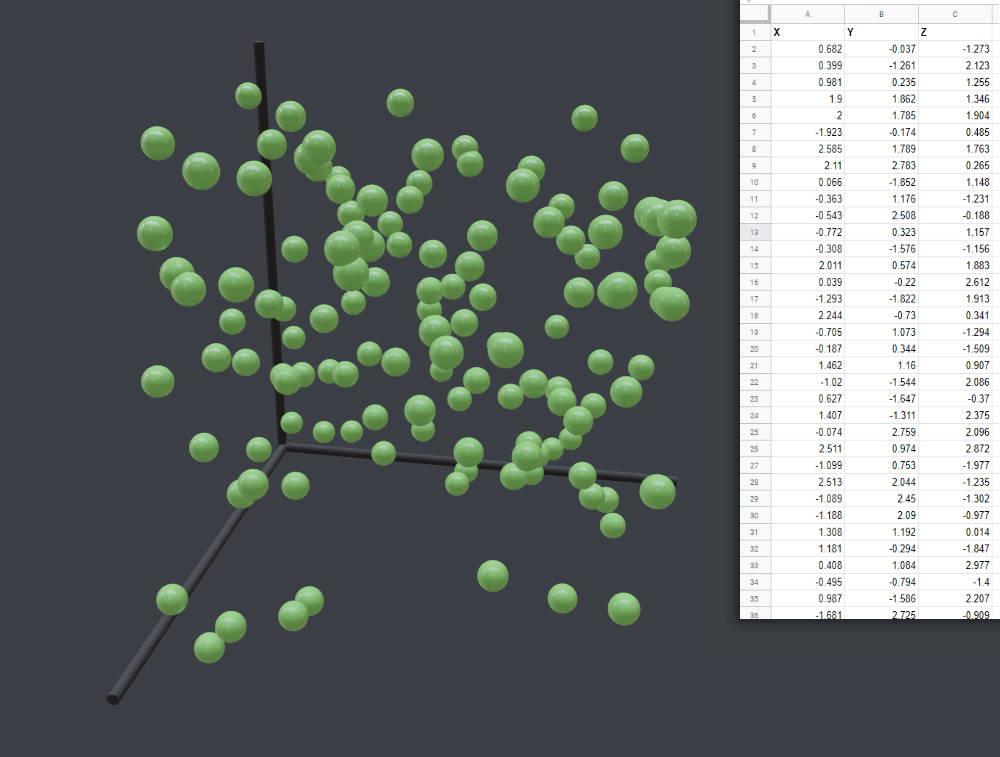1000x757 pixels.
Task: Select cell containing 1.346
Action: pyautogui.click(x=955, y=99)
